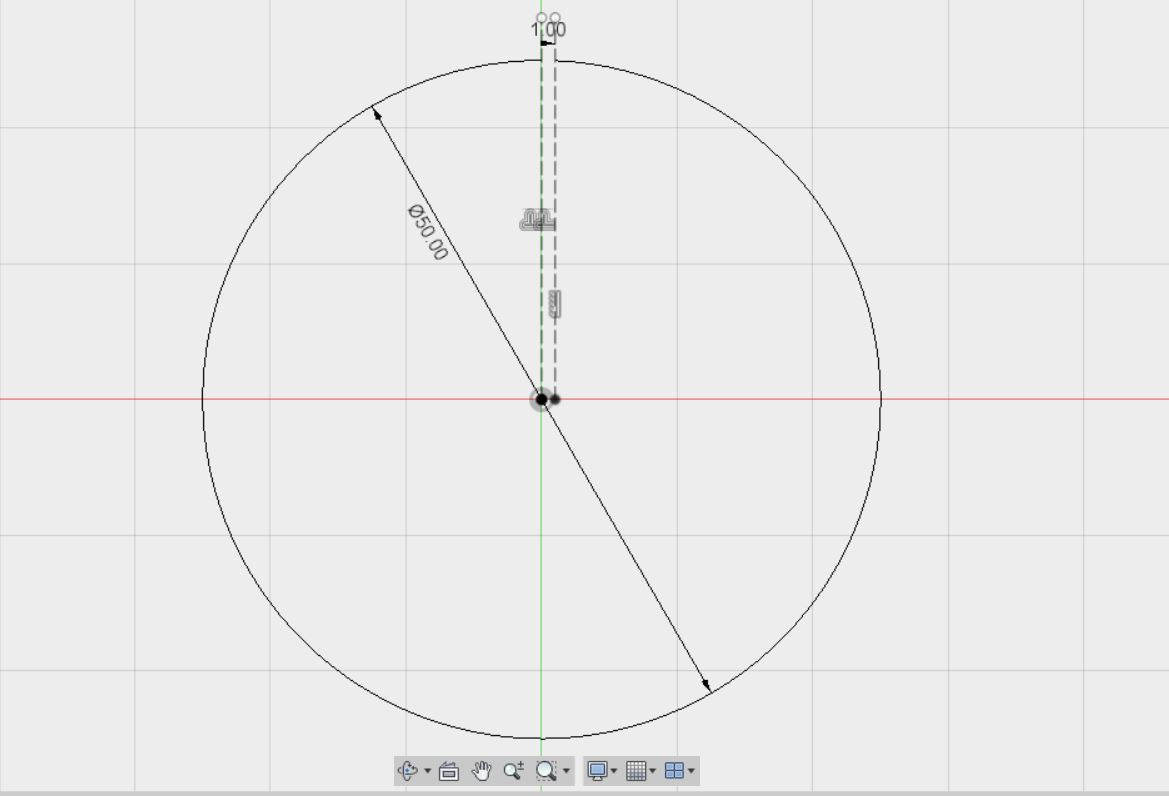Select the sketch center origin point

point(540,399)
